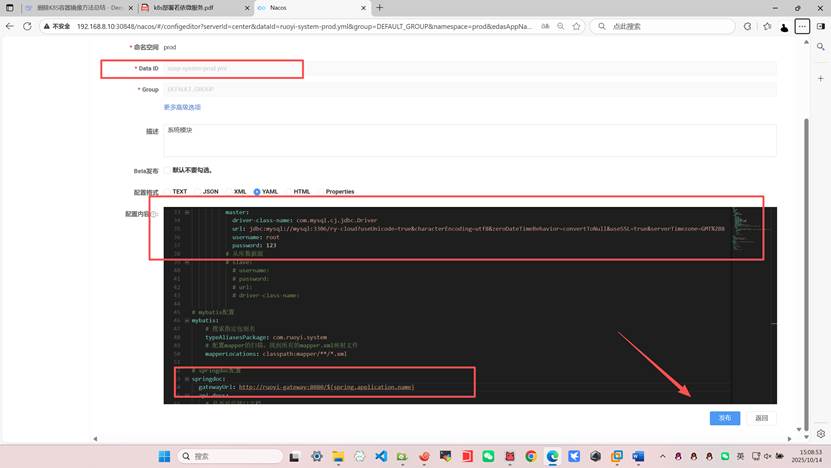Open the Windows Start menu
The width and height of the screenshot is (831, 468).
coord(164,456)
